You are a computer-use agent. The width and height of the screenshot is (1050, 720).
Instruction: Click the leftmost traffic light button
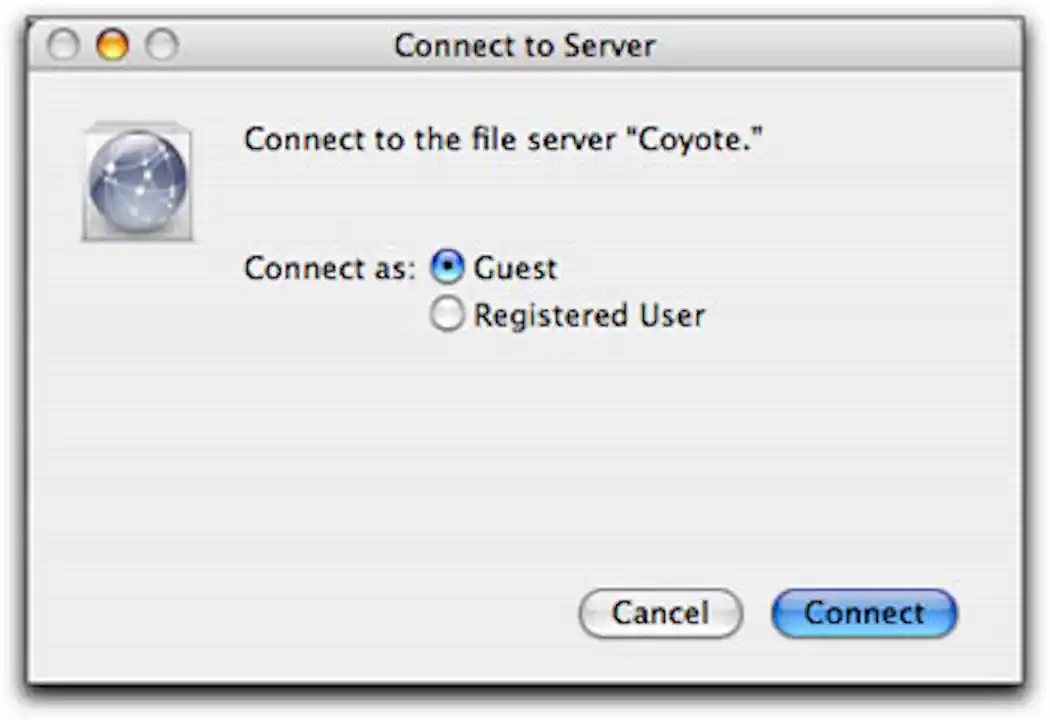63,45
